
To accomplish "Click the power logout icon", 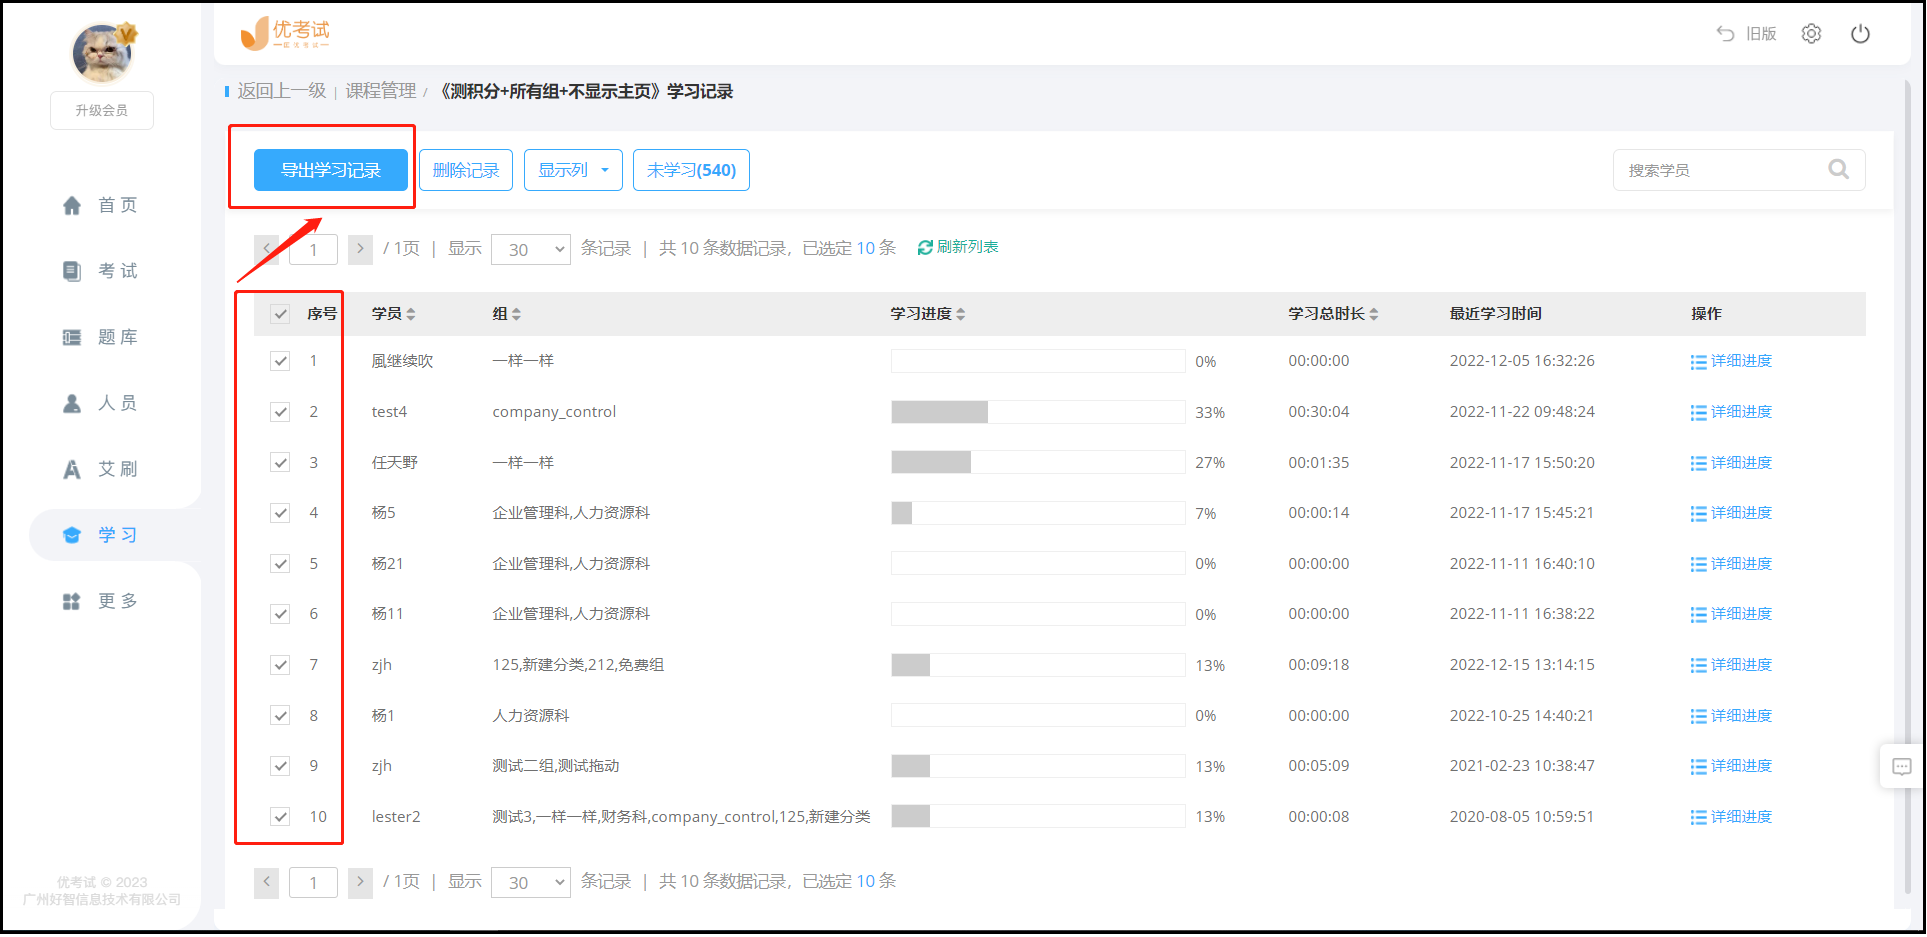I will tap(1860, 34).
